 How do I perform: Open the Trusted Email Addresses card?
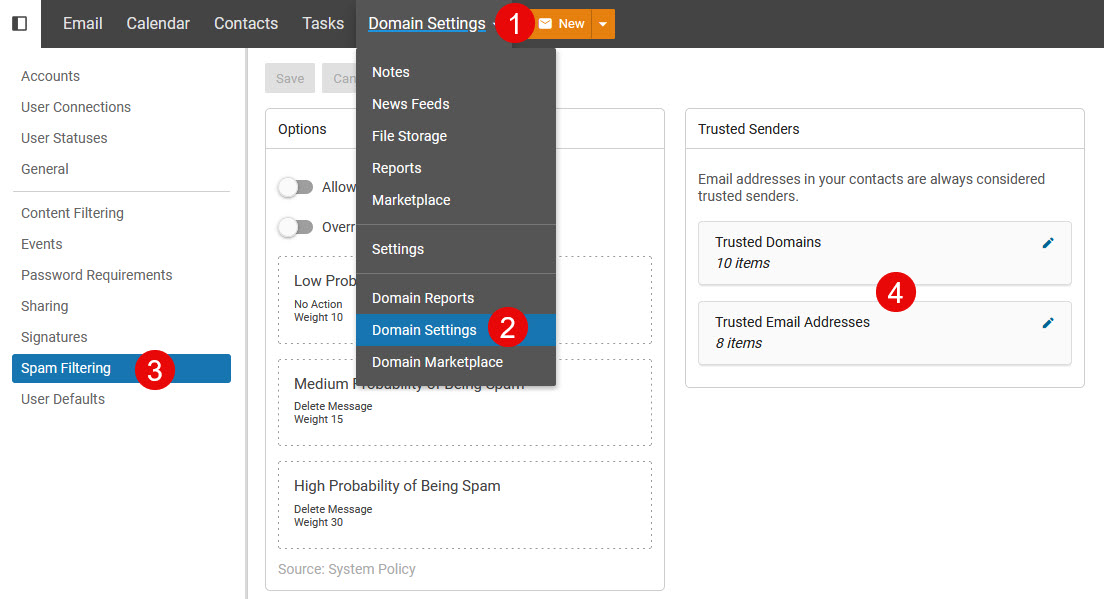(884, 333)
